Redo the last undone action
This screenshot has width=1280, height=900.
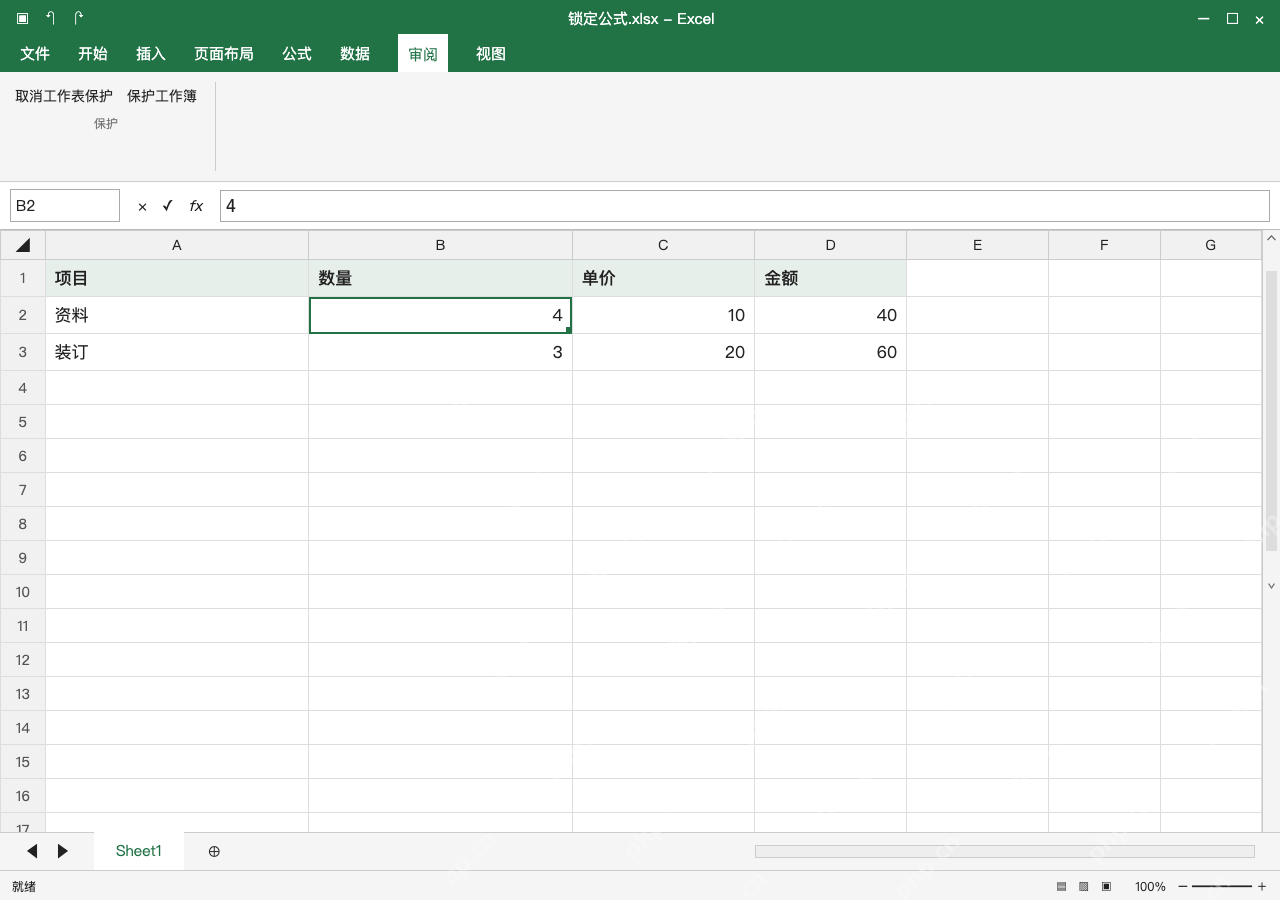coord(79,19)
